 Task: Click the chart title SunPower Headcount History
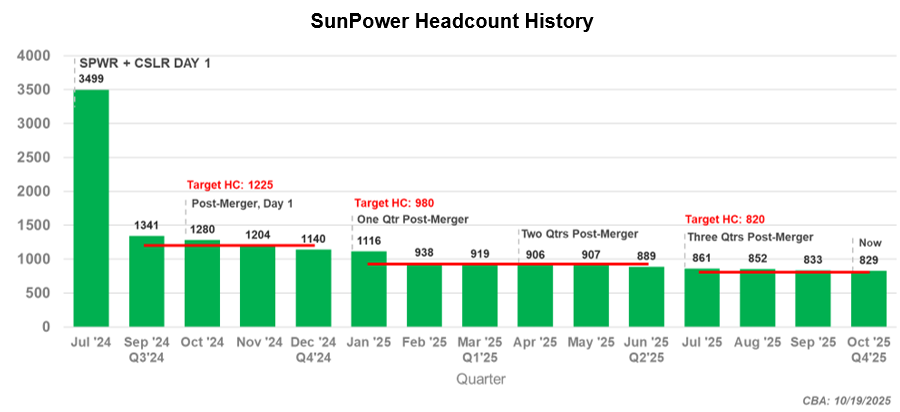point(450,20)
